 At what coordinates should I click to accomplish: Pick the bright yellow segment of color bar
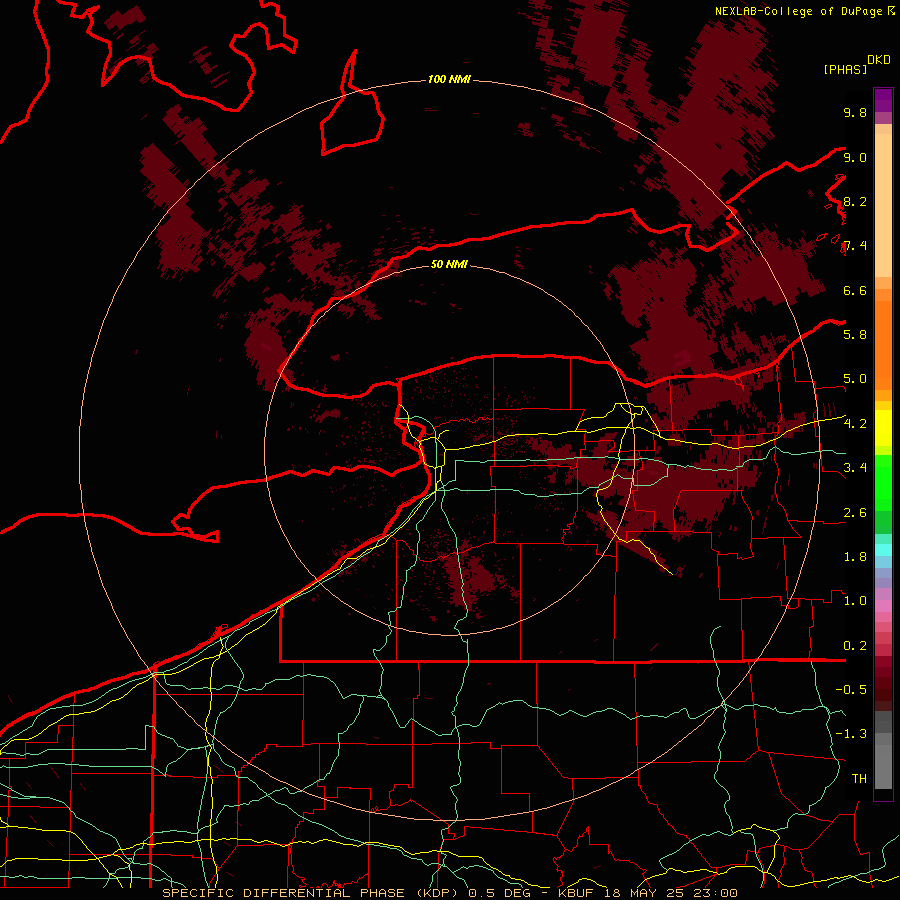(883, 428)
